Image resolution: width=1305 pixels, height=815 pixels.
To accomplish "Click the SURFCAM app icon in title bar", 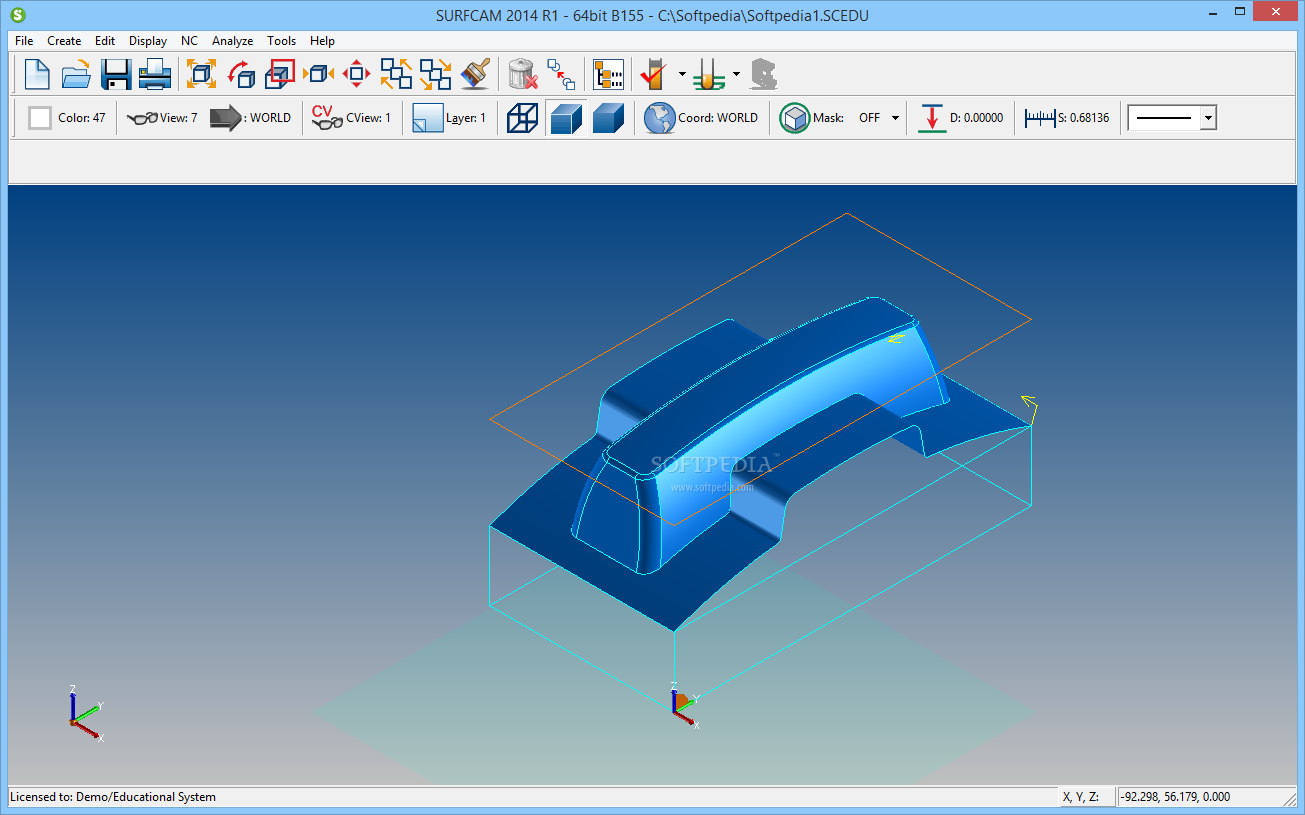I will pos(16,15).
